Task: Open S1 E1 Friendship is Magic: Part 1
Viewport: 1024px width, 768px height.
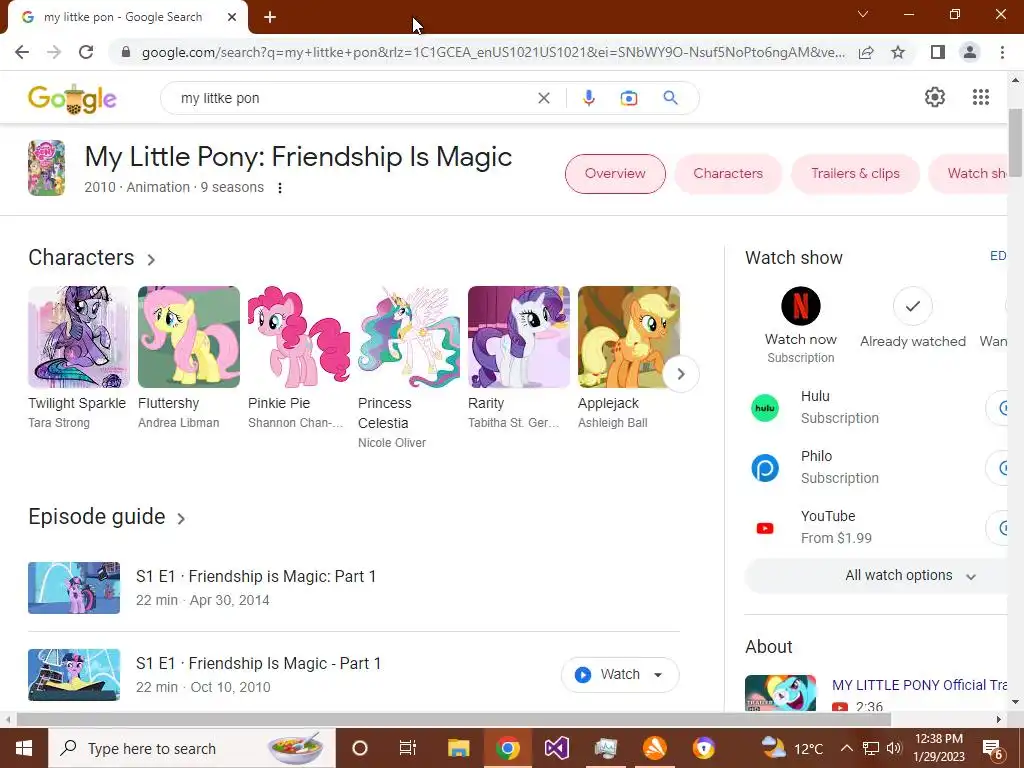Action: [256, 577]
